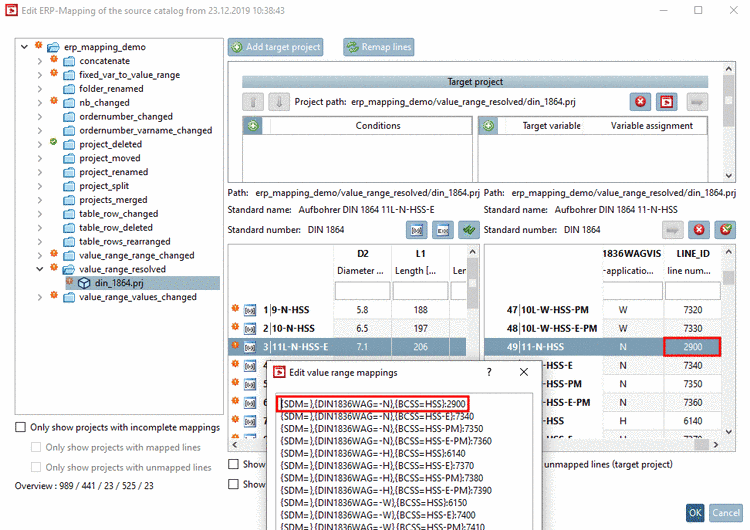Click value range icon in row 10-N-HSS
The image size is (750, 530).
(250, 329)
